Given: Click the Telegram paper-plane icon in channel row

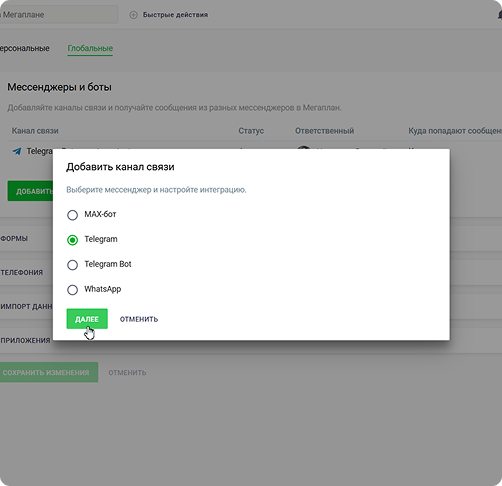Looking at the screenshot, I should click(17, 151).
